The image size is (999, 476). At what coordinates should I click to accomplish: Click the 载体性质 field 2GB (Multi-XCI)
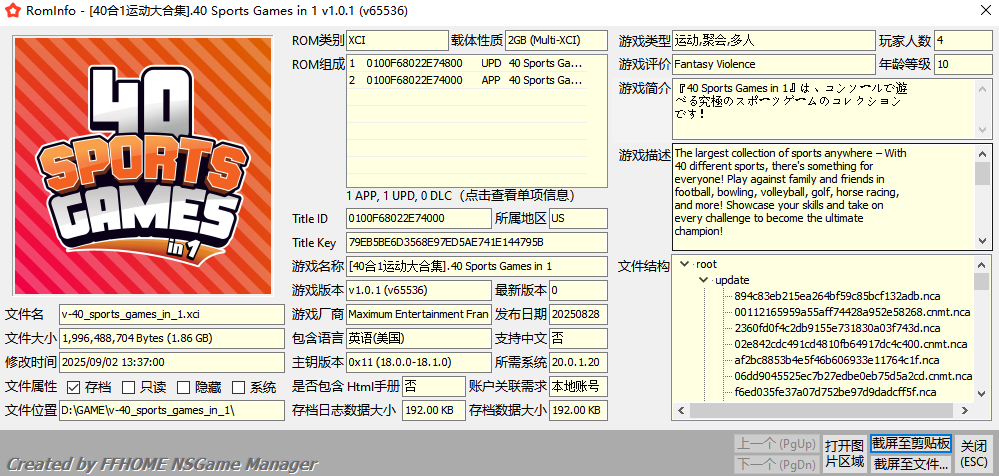point(556,41)
